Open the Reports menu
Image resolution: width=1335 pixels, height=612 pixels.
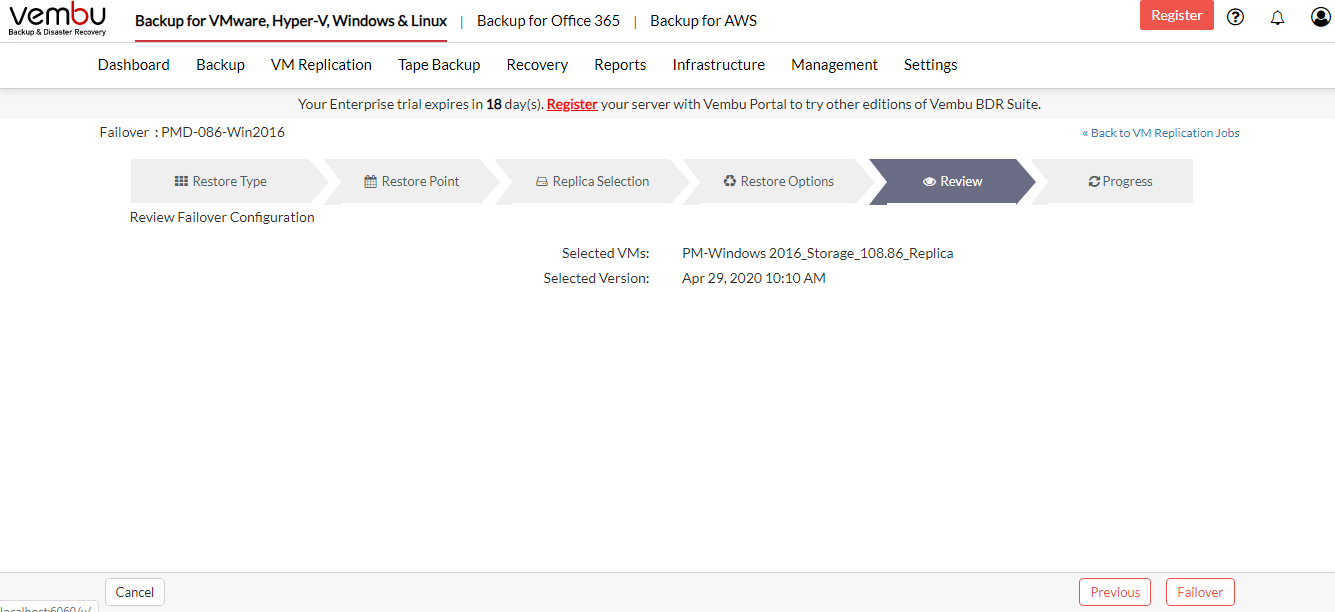(x=620, y=65)
